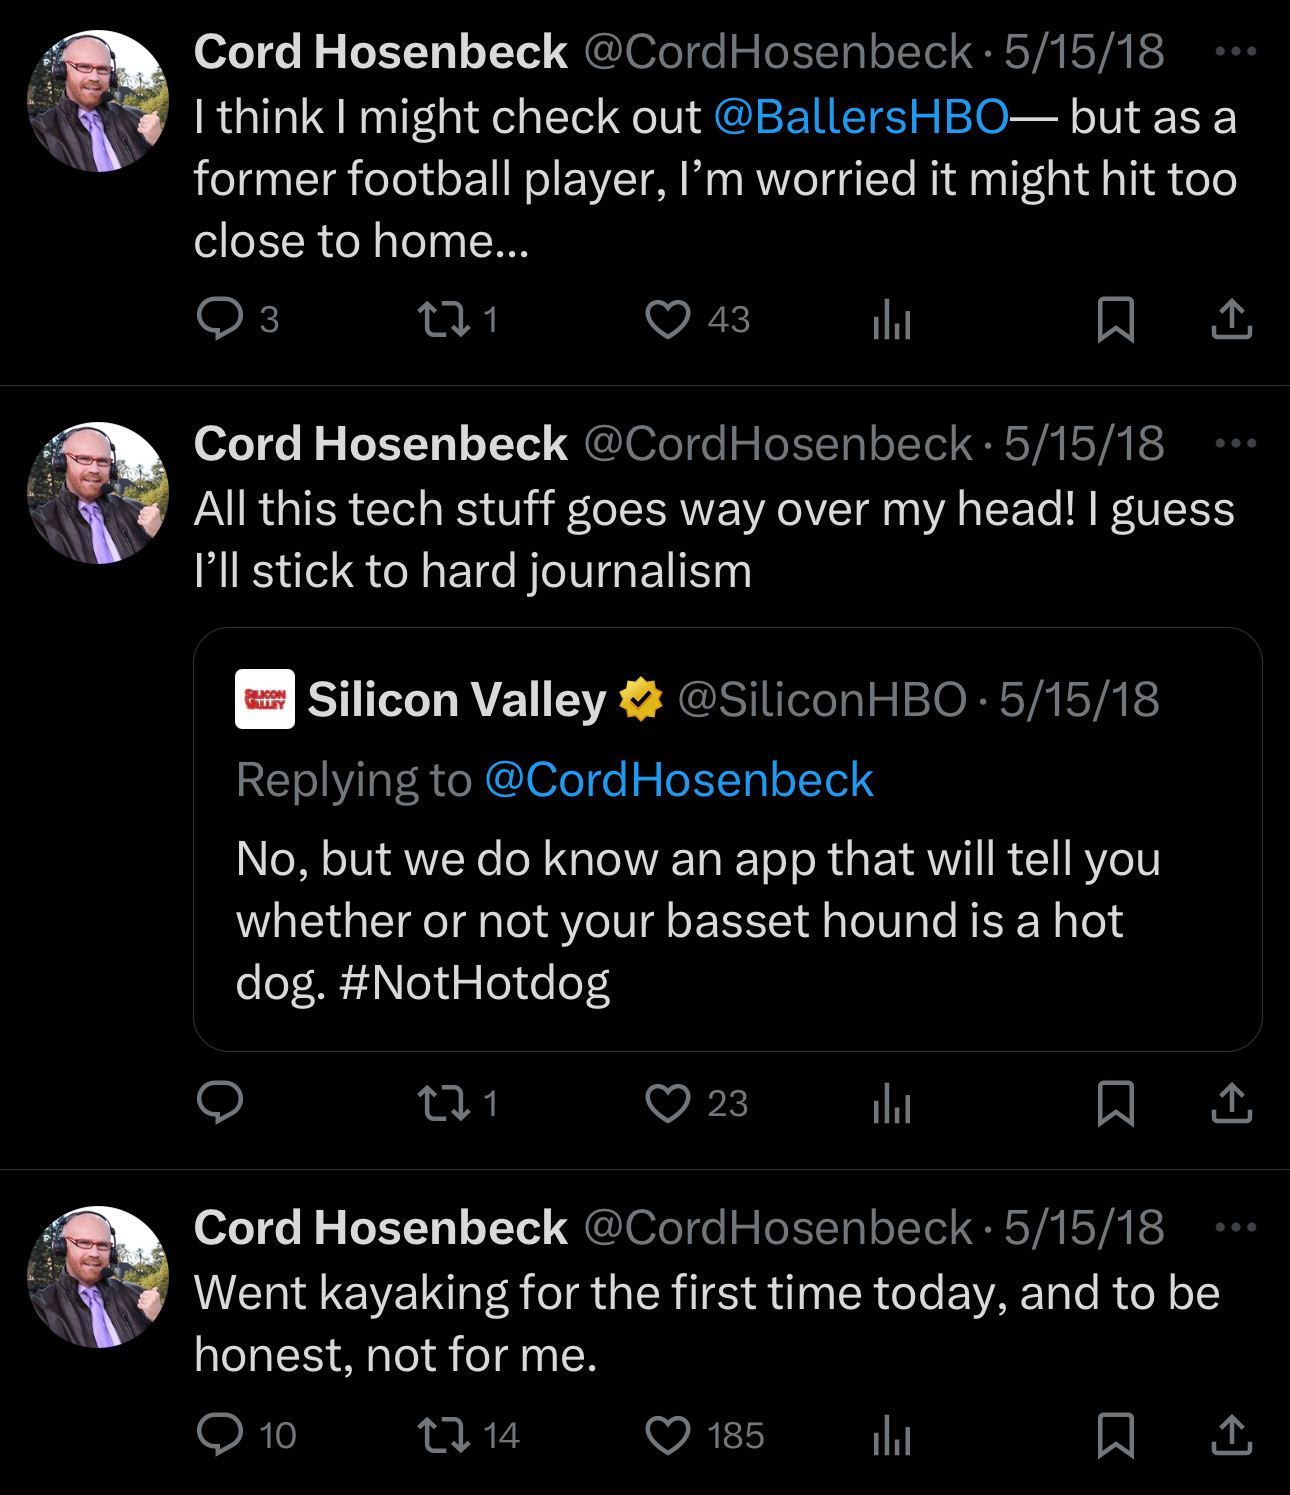The image size is (1290, 1495).
Task: Like the tweet with 23 likes
Action: [668, 1104]
